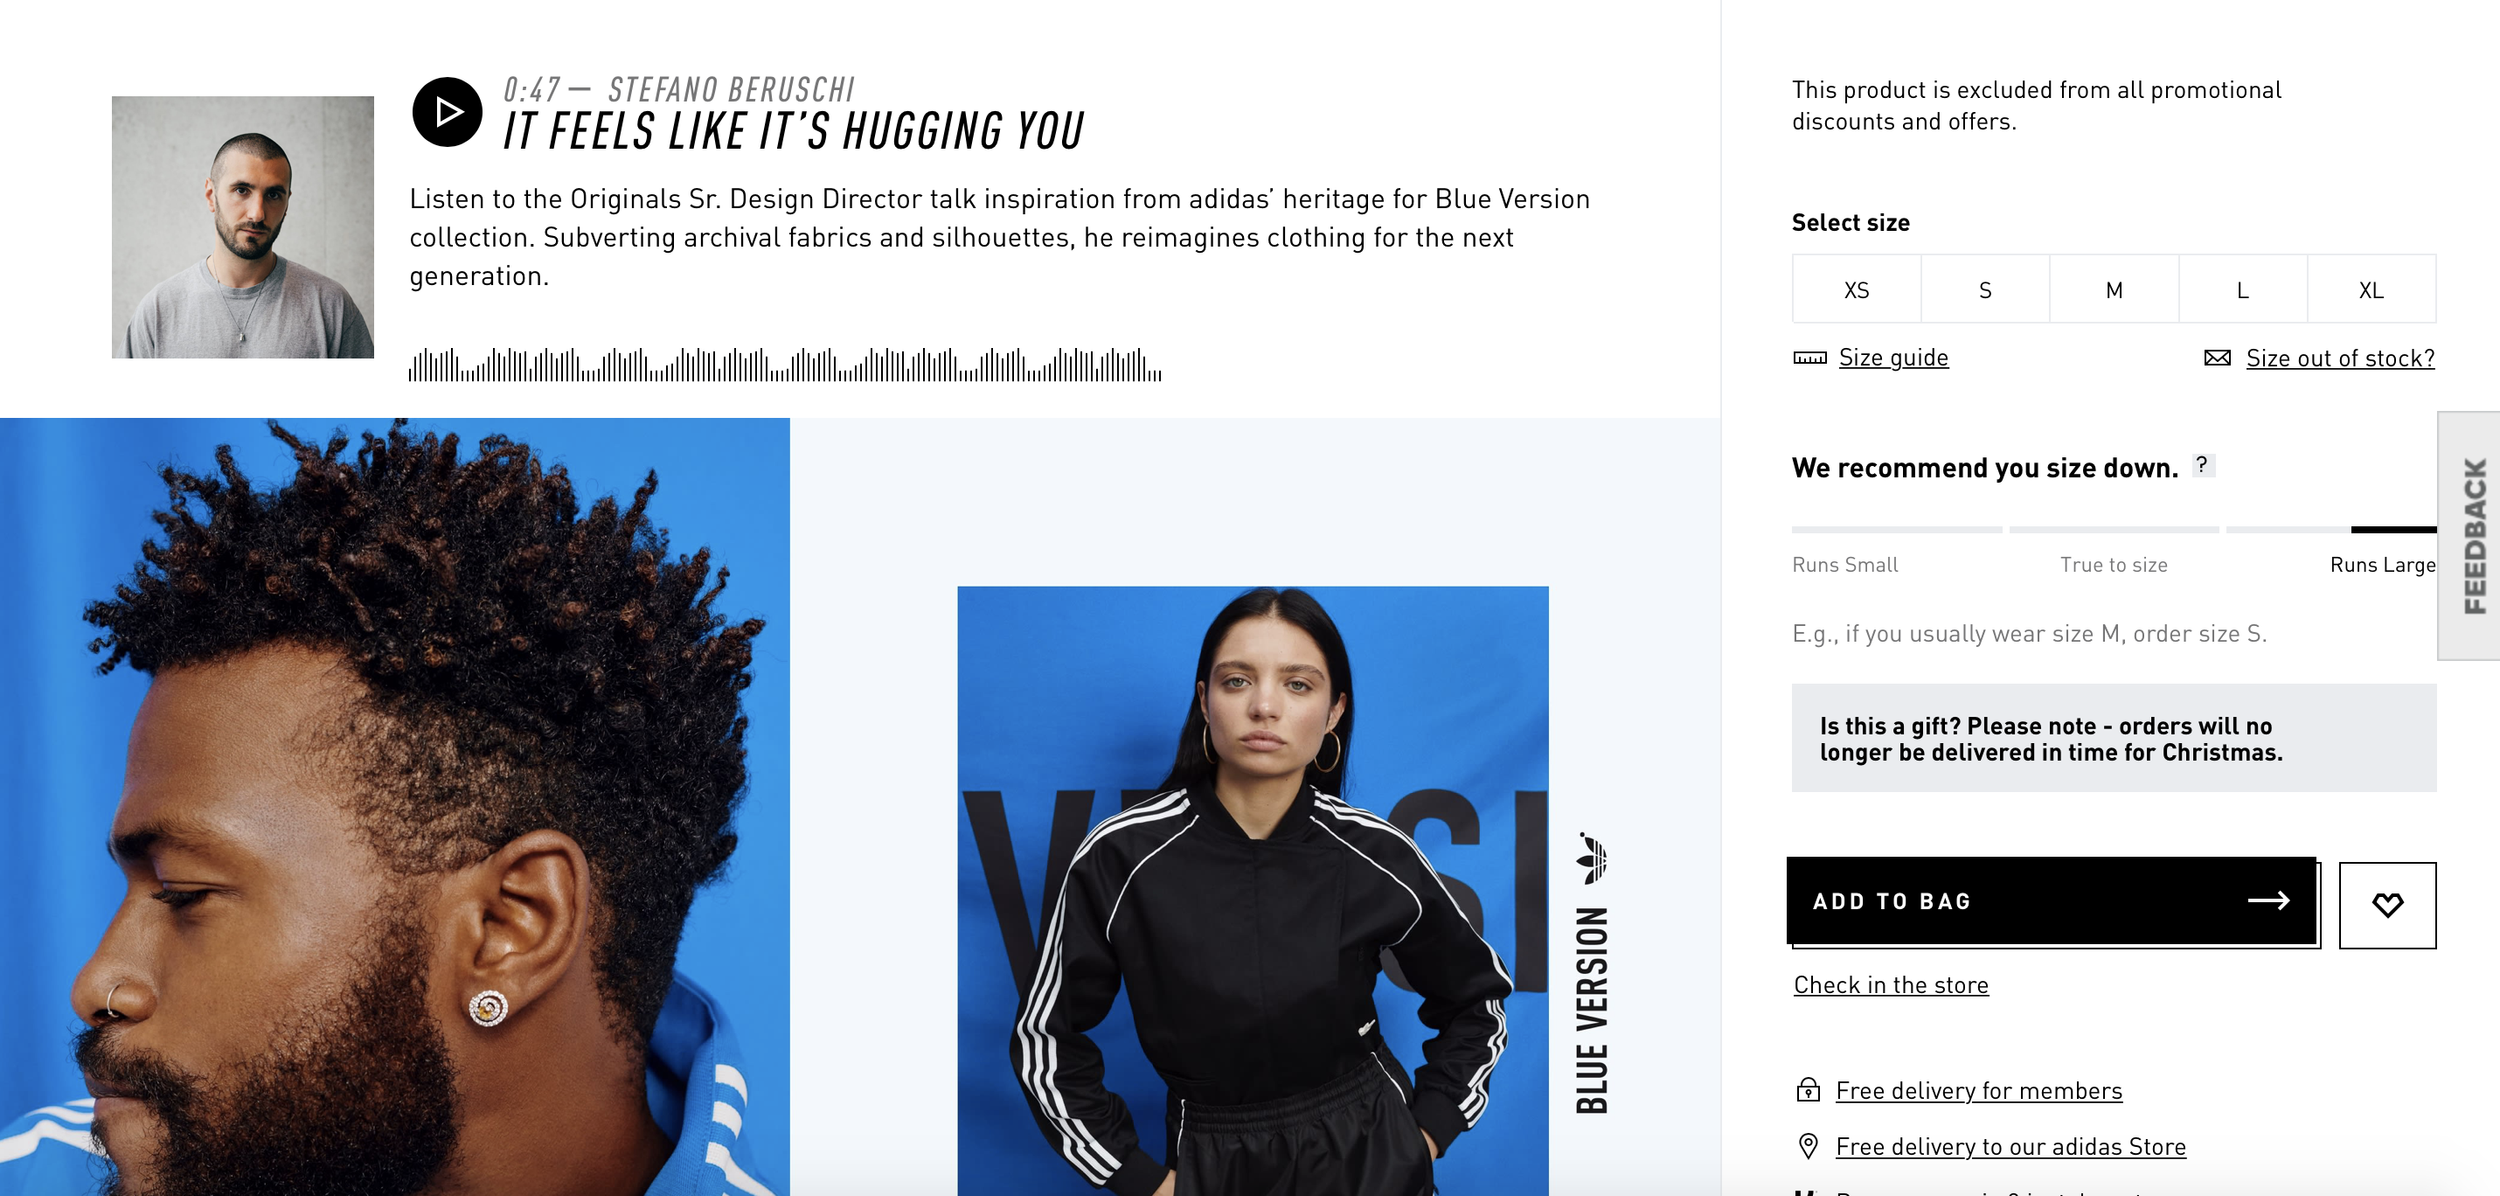Click the wishlist heart icon button
Image resolution: width=2500 pixels, height=1196 pixels.
(x=2387, y=905)
